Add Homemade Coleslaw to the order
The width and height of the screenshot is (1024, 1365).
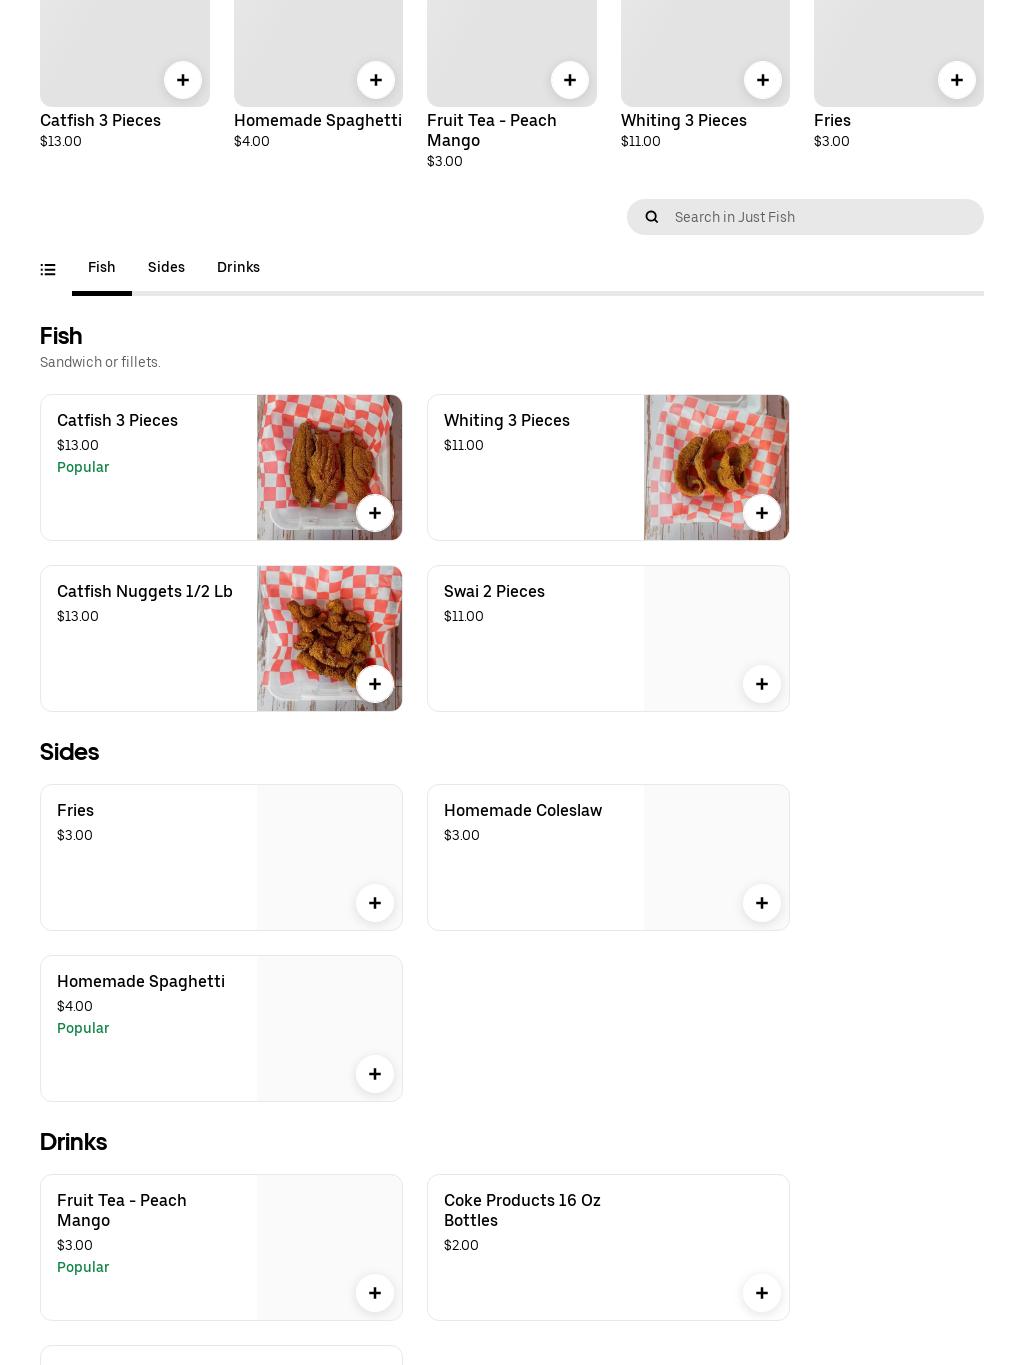pos(762,902)
